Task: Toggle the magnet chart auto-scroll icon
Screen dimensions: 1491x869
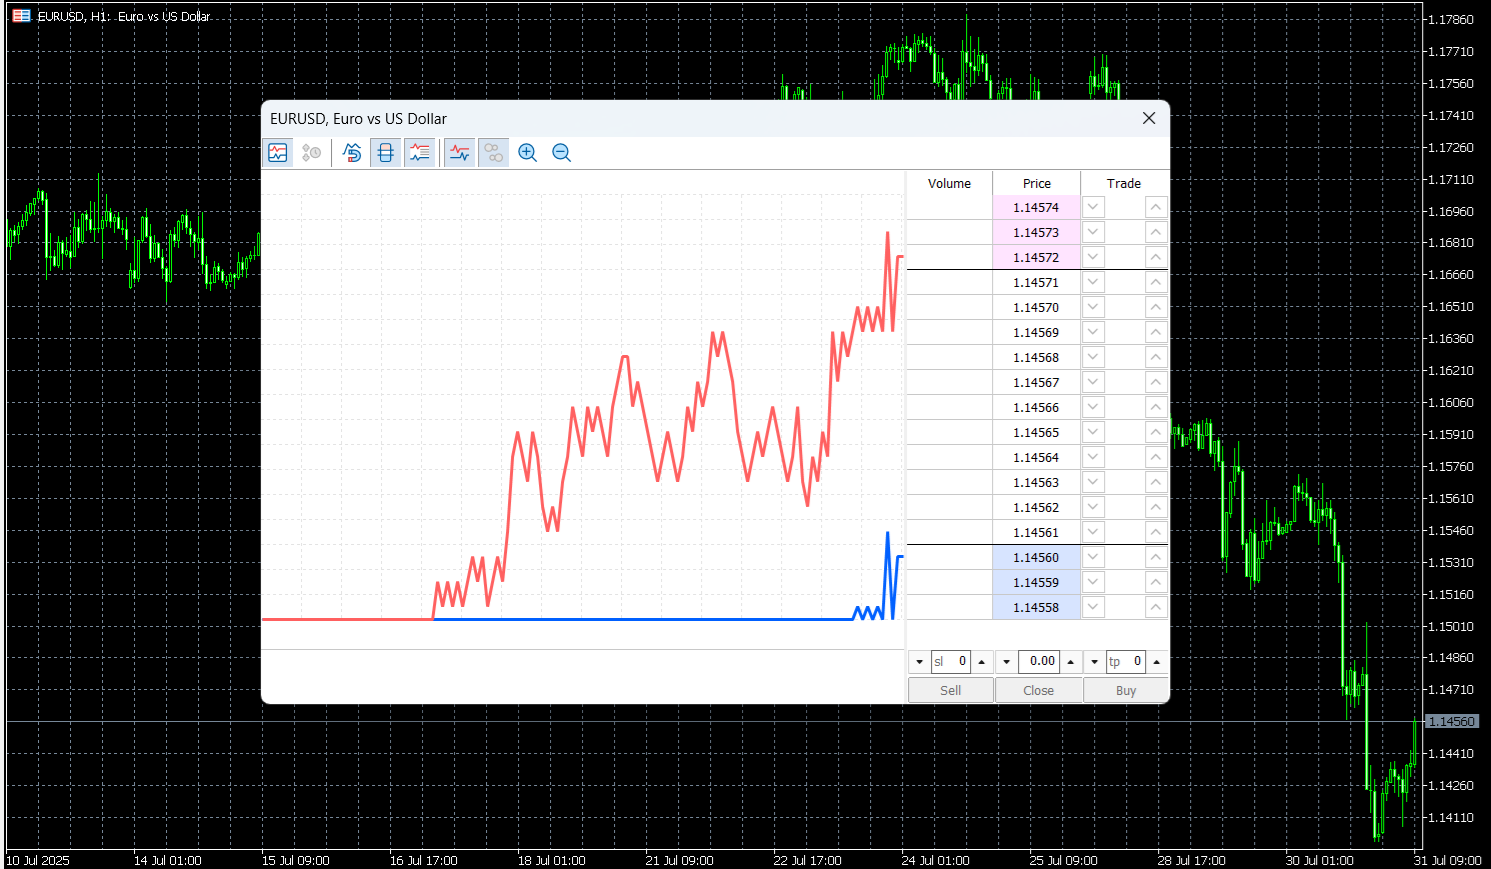Action: 352,153
